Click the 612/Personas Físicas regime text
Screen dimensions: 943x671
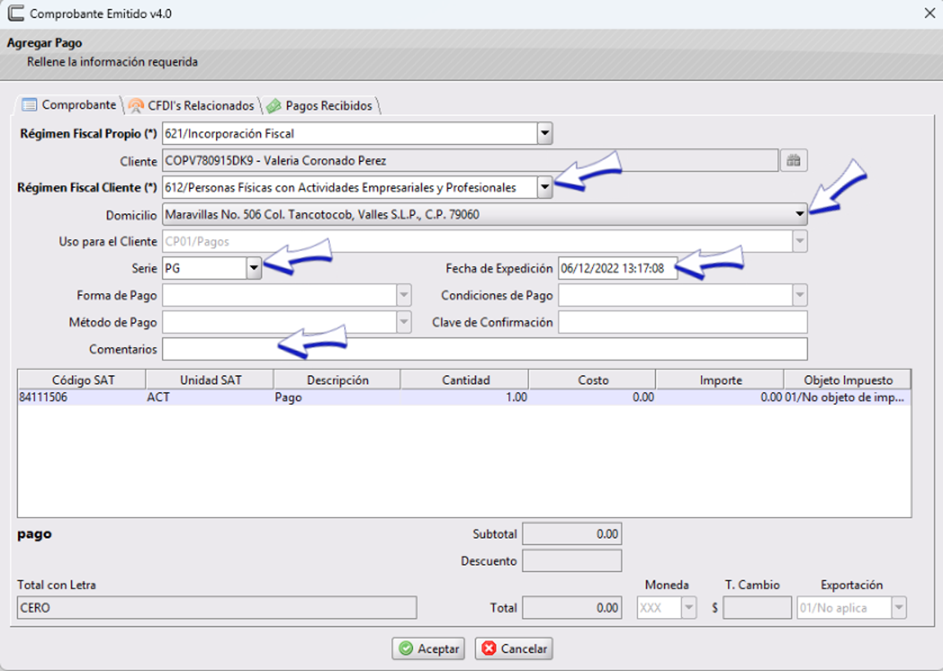[x=340, y=188]
